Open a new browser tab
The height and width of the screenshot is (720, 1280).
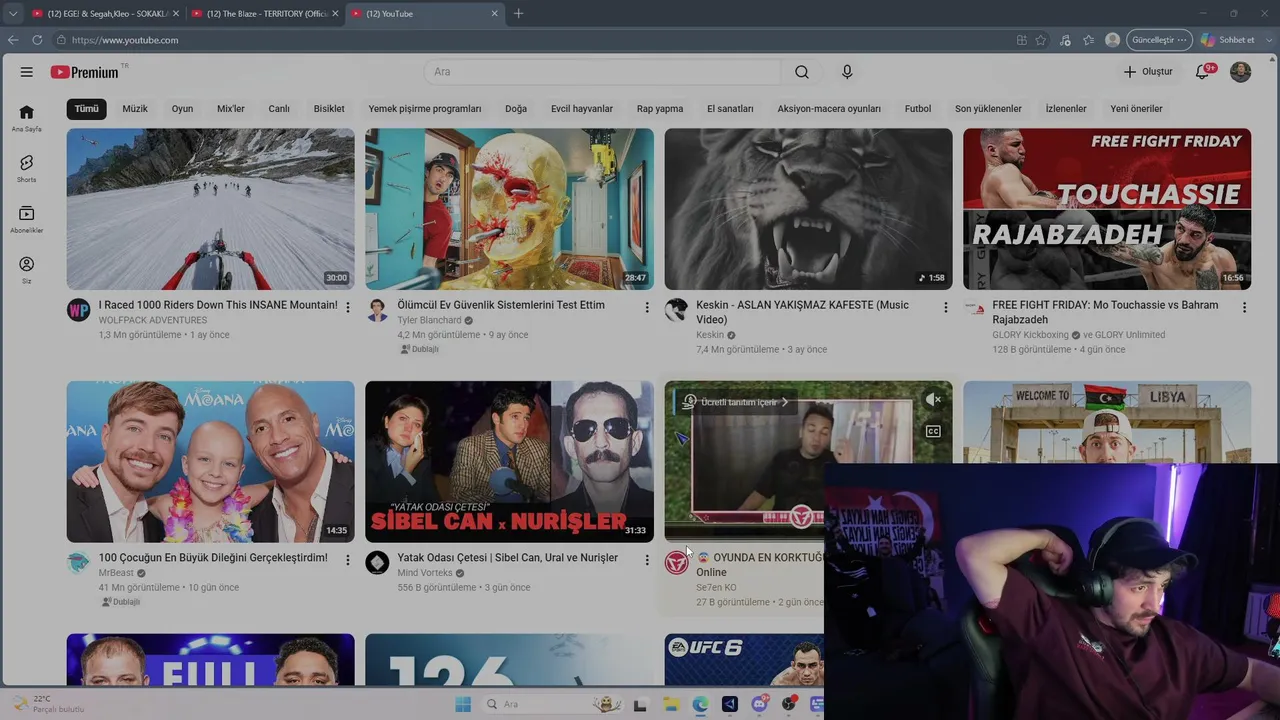[518, 14]
